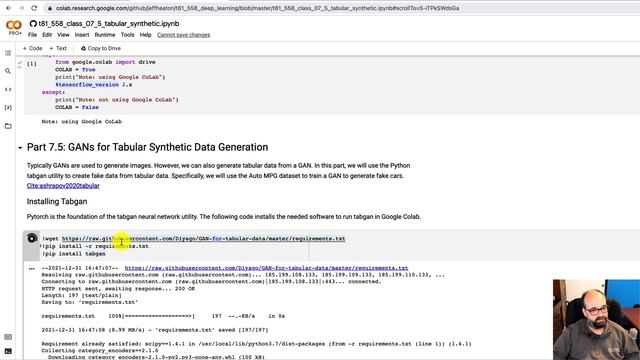Open the Help menu
Viewport: 640px width, 360px height.
click(x=145, y=35)
